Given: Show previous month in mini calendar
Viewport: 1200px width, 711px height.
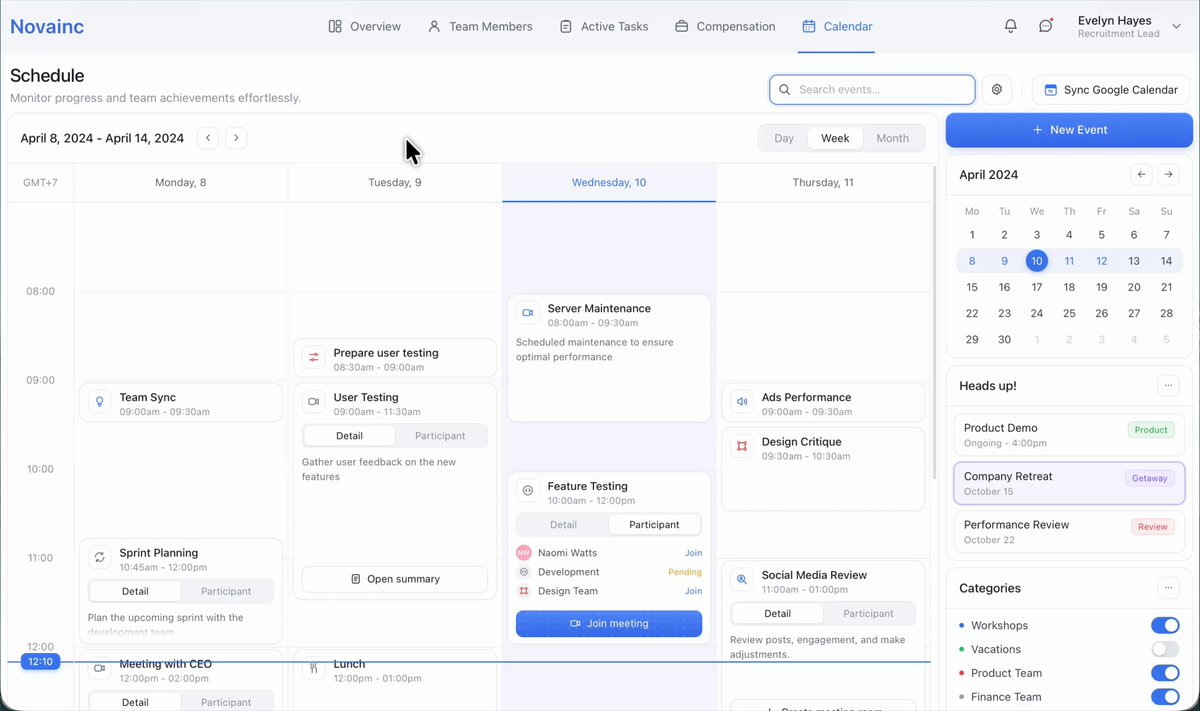Looking at the screenshot, I should point(1141,175).
